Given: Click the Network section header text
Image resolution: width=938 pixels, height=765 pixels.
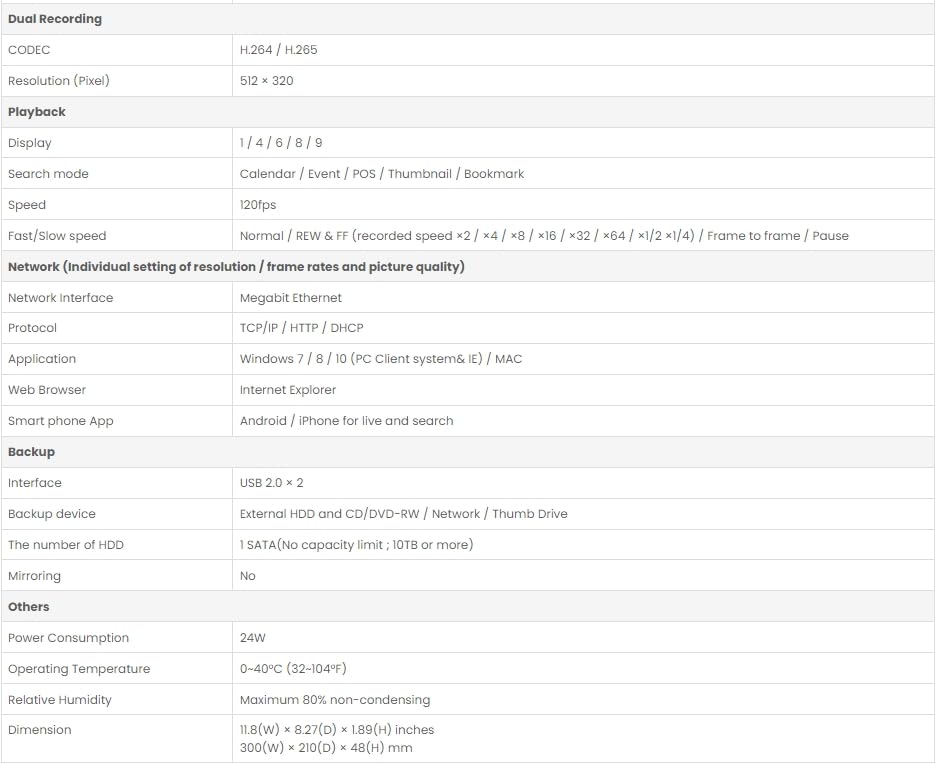Looking at the screenshot, I should click(236, 267).
